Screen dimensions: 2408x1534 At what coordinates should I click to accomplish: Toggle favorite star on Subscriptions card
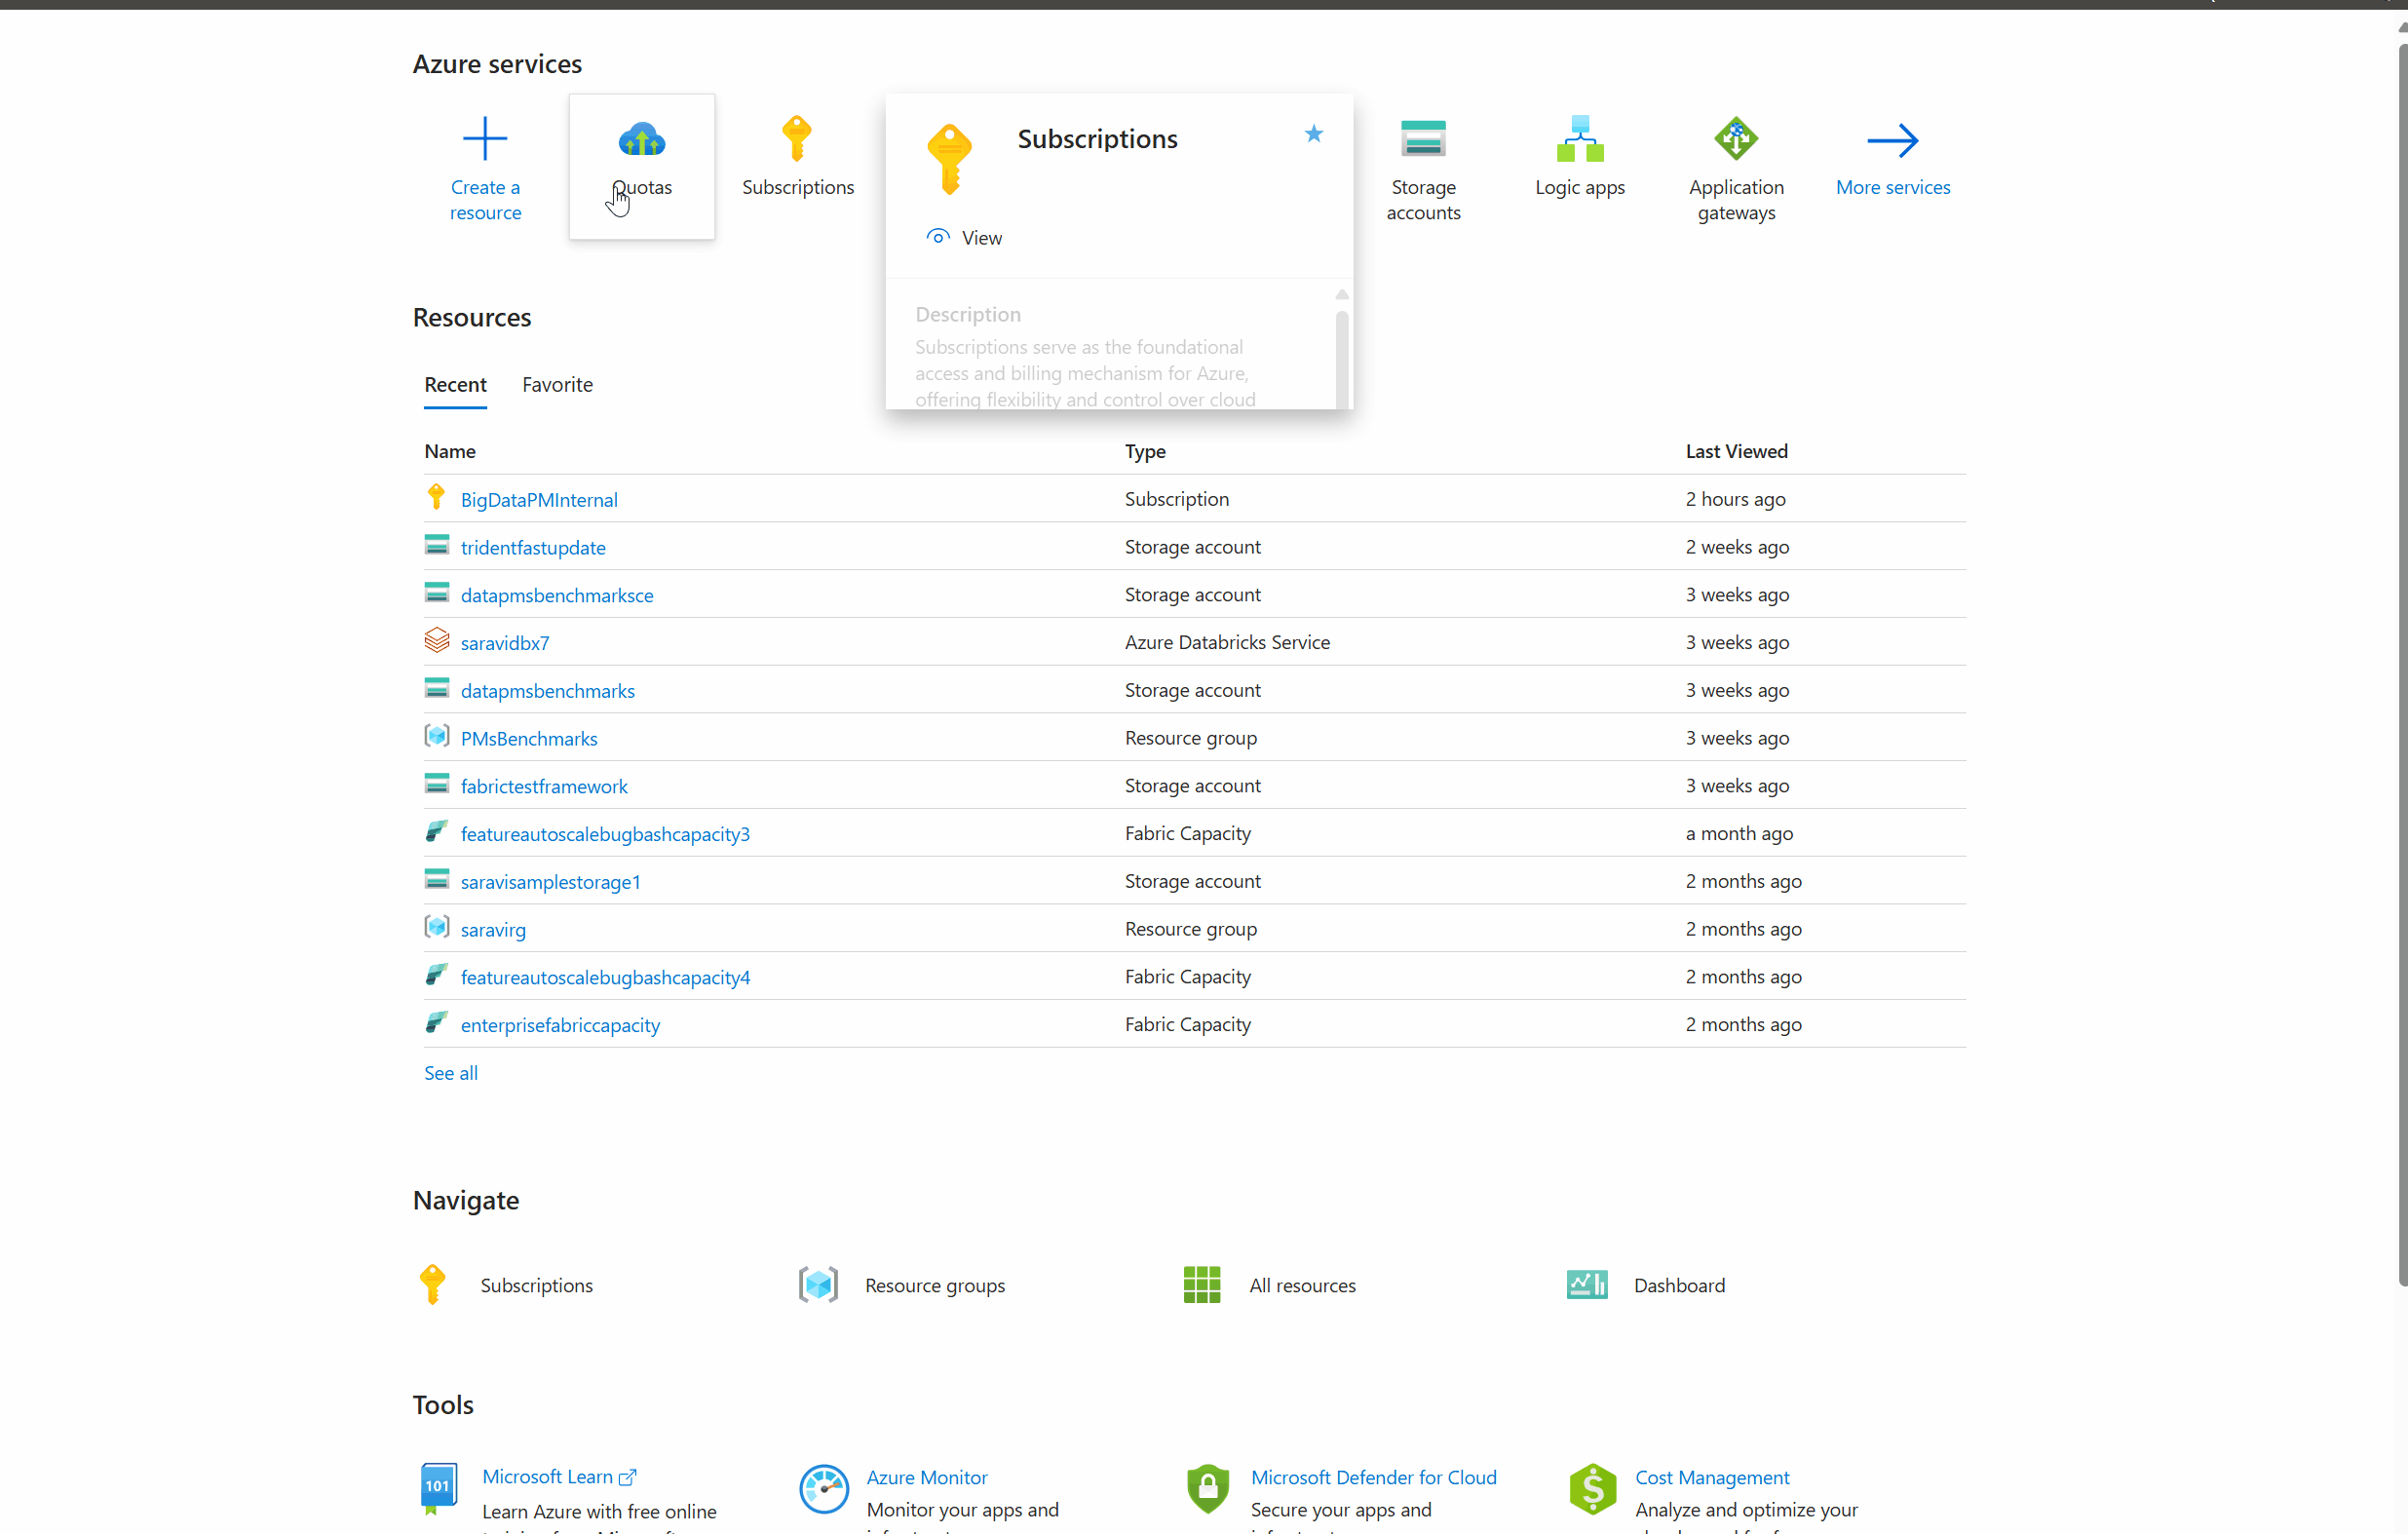[1313, 134]
